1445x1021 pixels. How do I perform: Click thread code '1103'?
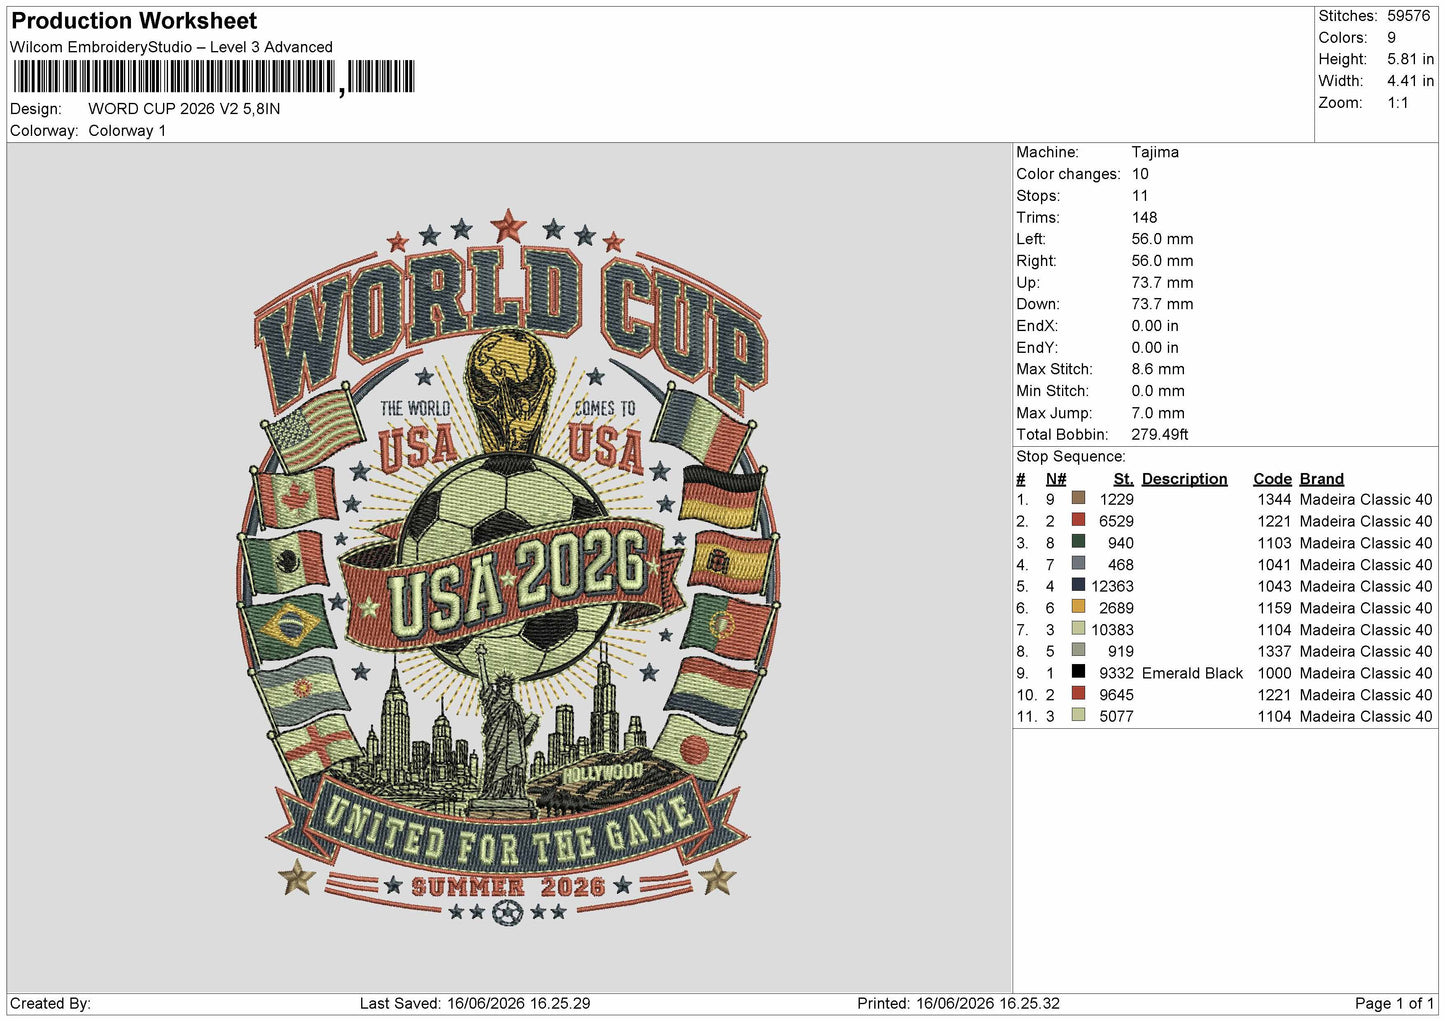[1275, 543]
